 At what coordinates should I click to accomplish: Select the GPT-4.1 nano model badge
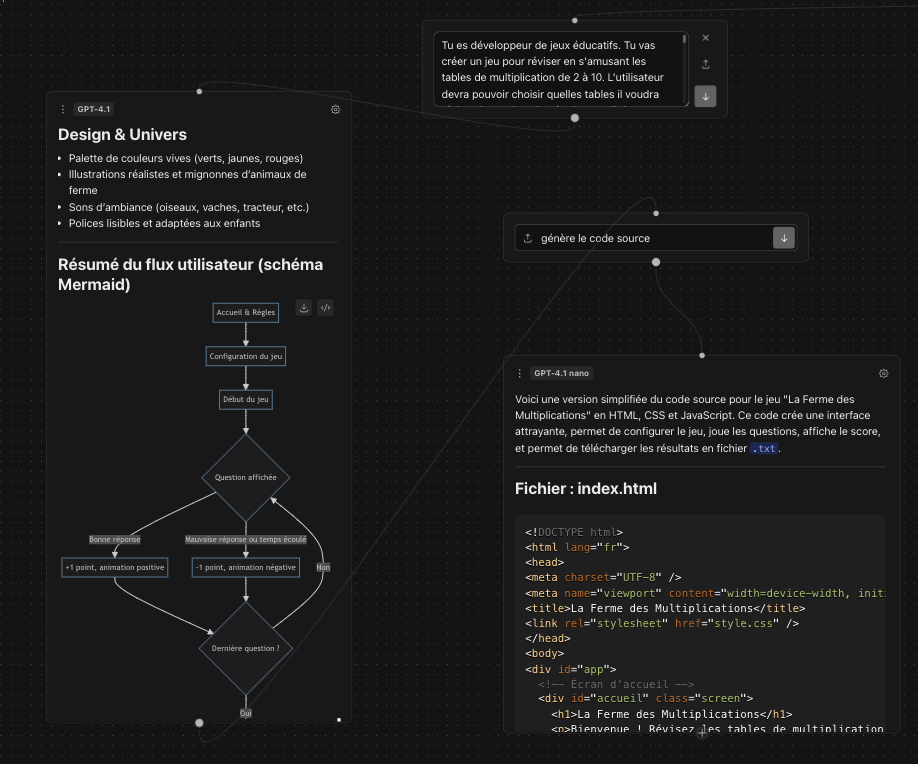point(561,373)
